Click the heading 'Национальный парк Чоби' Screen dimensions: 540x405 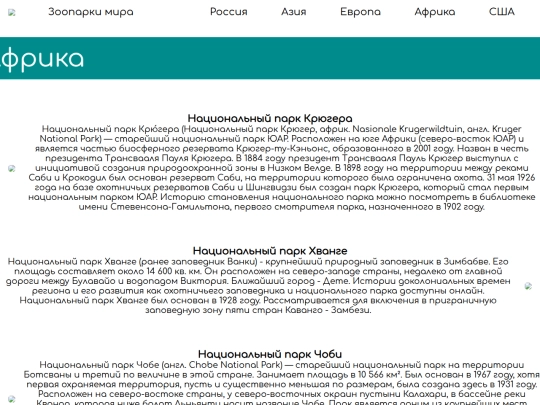coord(270,354)
